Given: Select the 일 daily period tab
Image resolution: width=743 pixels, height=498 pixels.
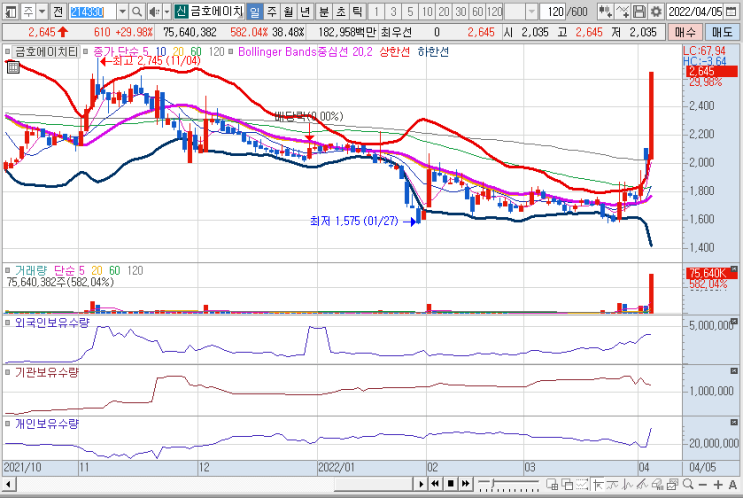Looking at the screenshot, I should pos(255,11).
